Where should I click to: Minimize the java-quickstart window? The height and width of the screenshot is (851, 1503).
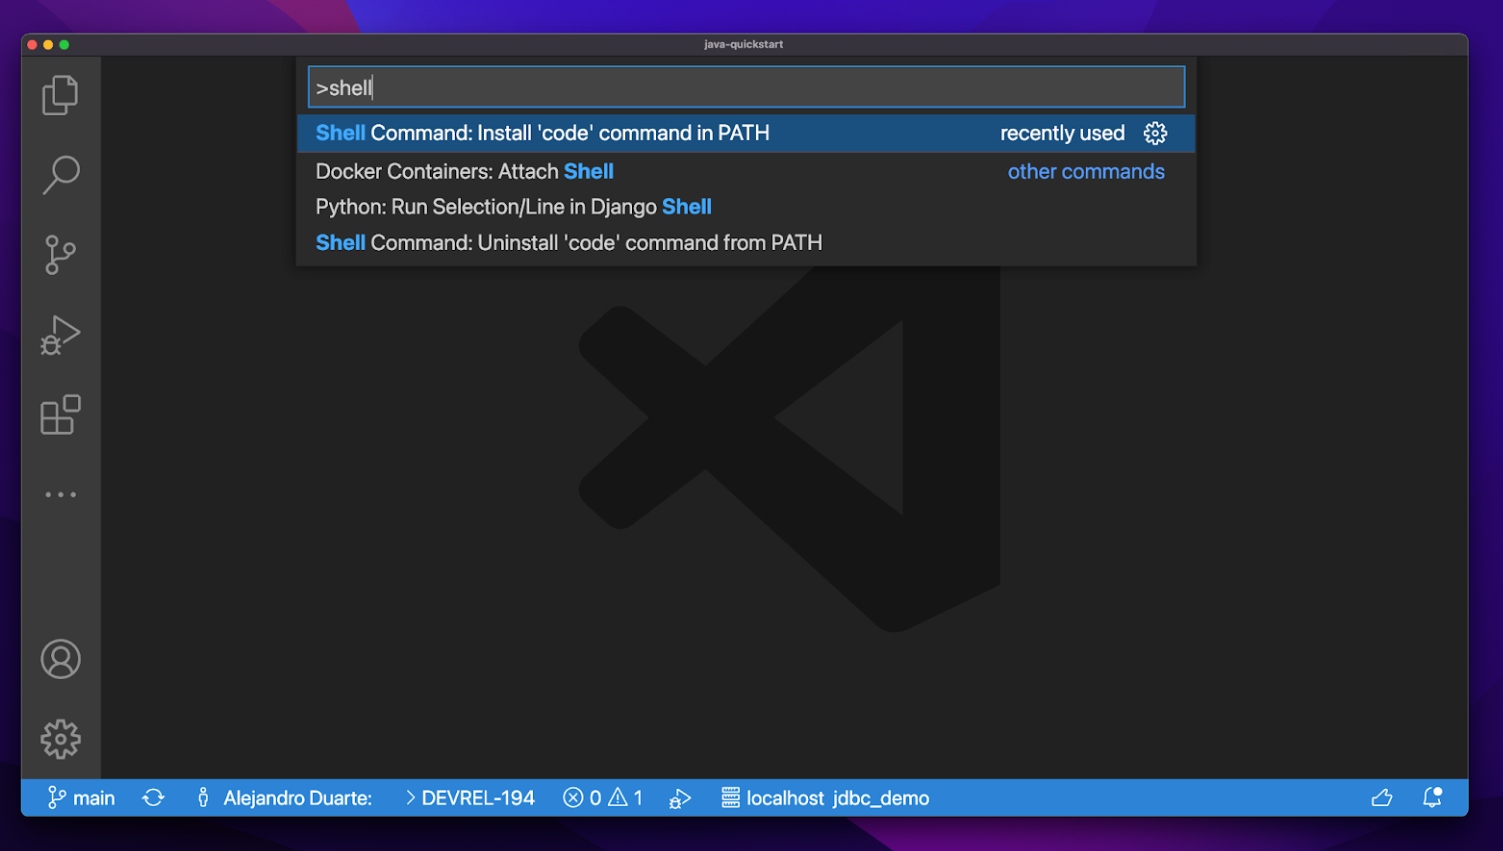(x=48, y=45)
